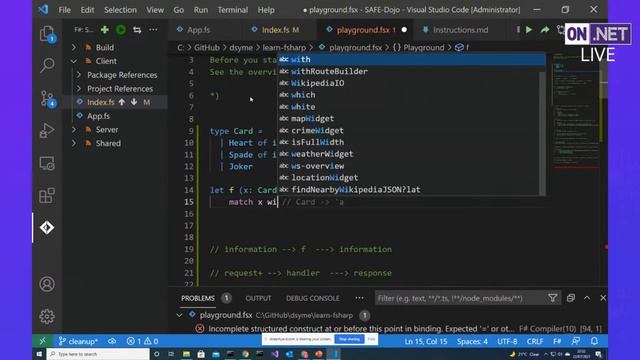
Task: Change encoding via UTF-8 status item
Action: (x=507, y=341)
